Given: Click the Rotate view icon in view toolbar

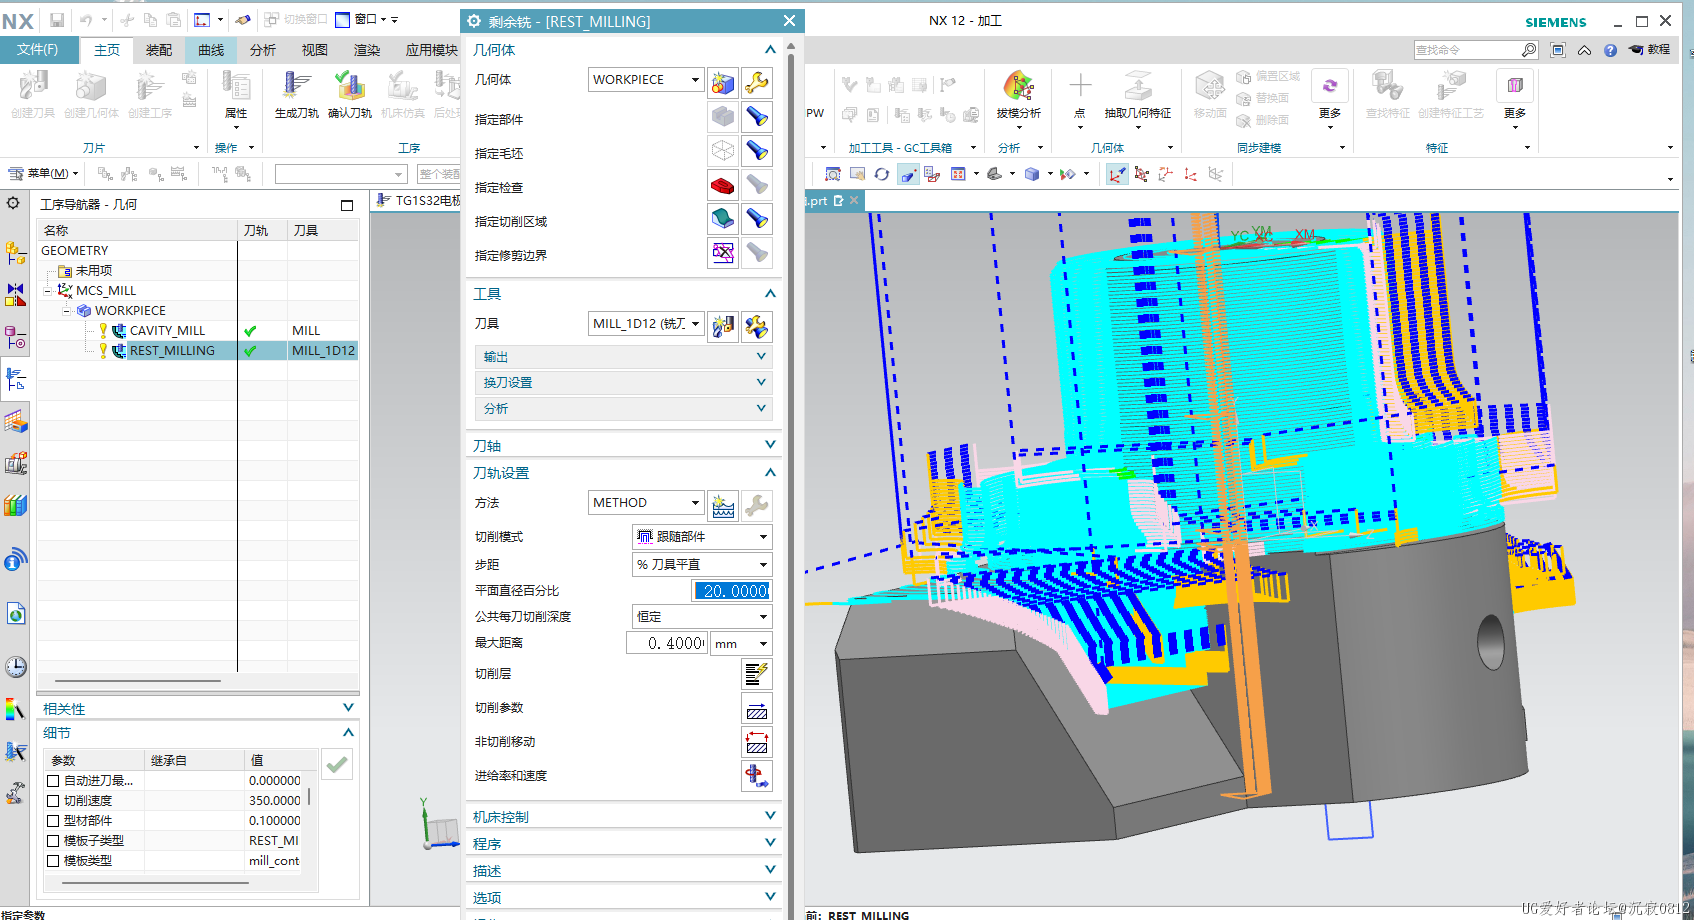Looking at the screenshot, I should pyautogui.click(x=881, y=174).
